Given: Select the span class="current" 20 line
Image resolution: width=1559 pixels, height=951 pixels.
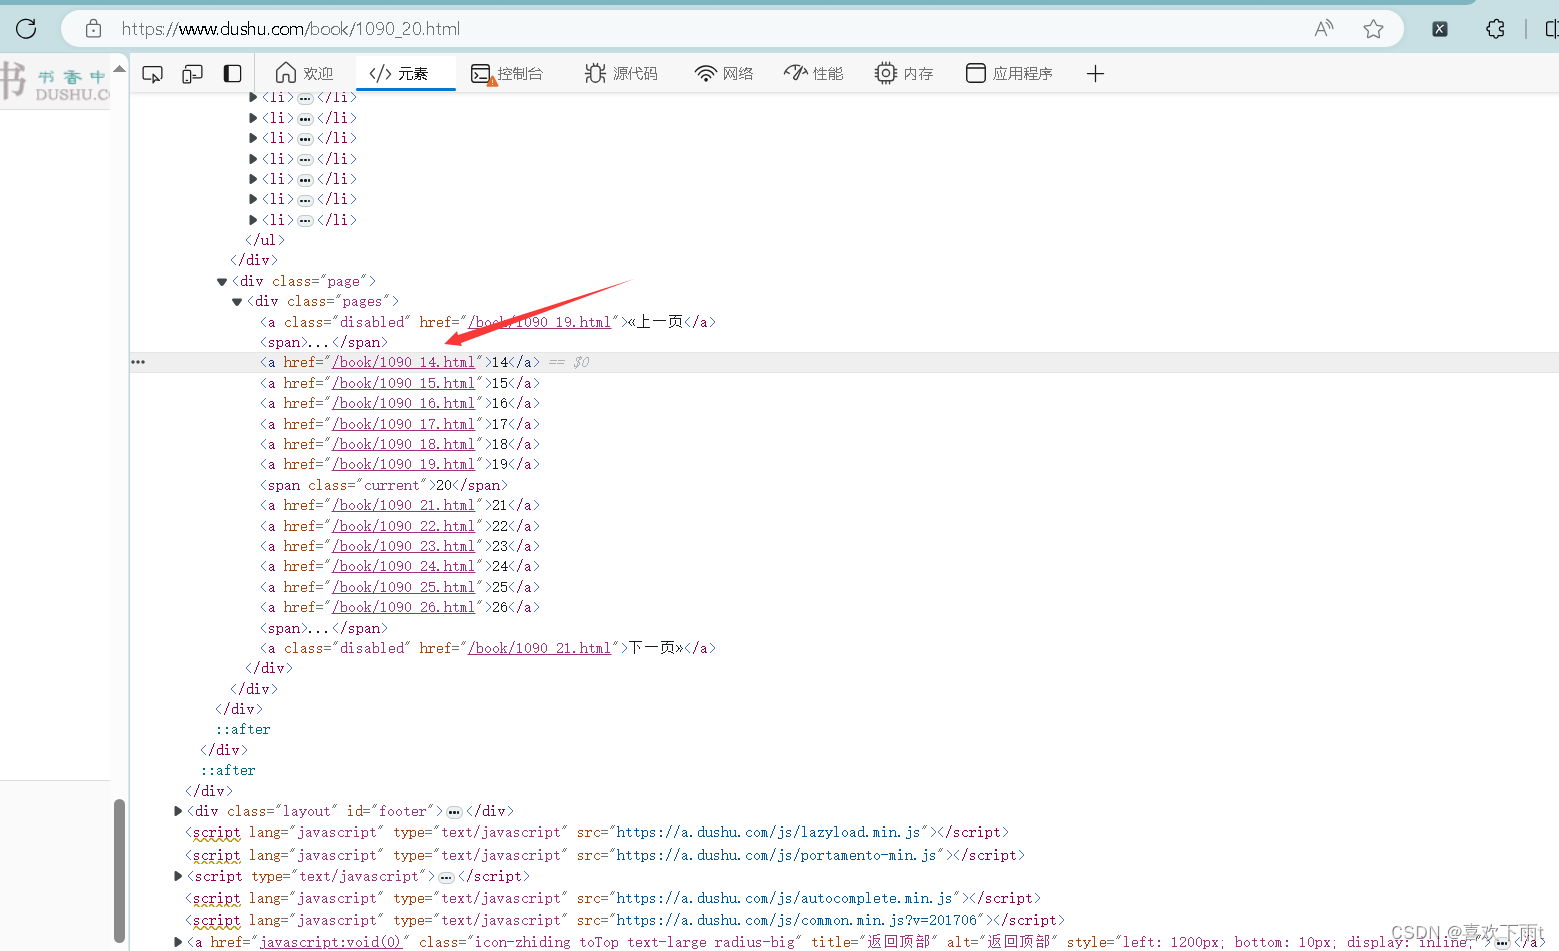Looking at the screenshot, I should click(384, 485).
